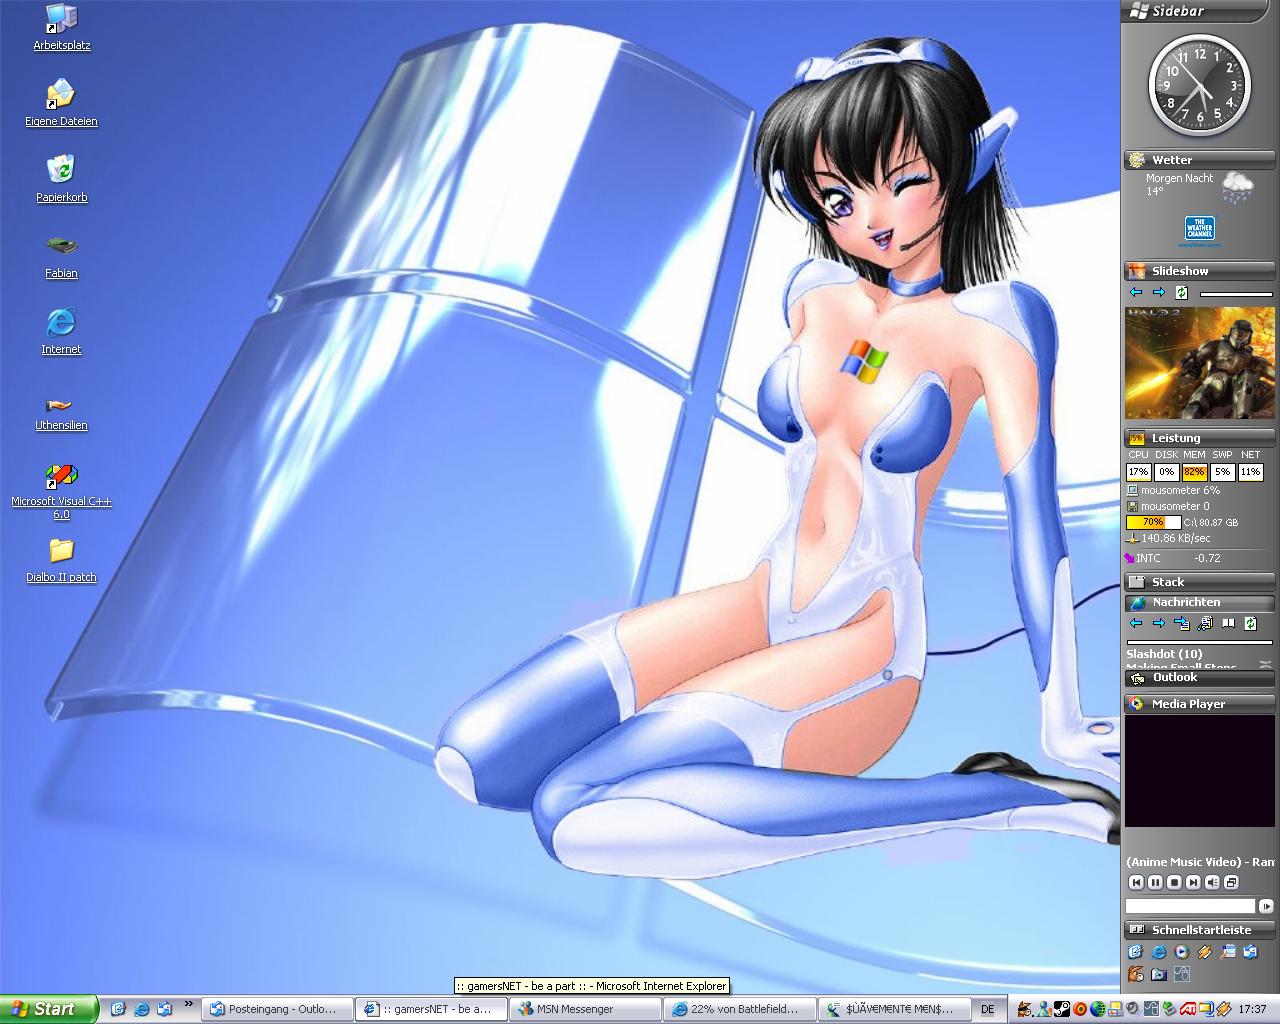Click the Start button
1280x1024 pixels.
[x=49, y=1009]
